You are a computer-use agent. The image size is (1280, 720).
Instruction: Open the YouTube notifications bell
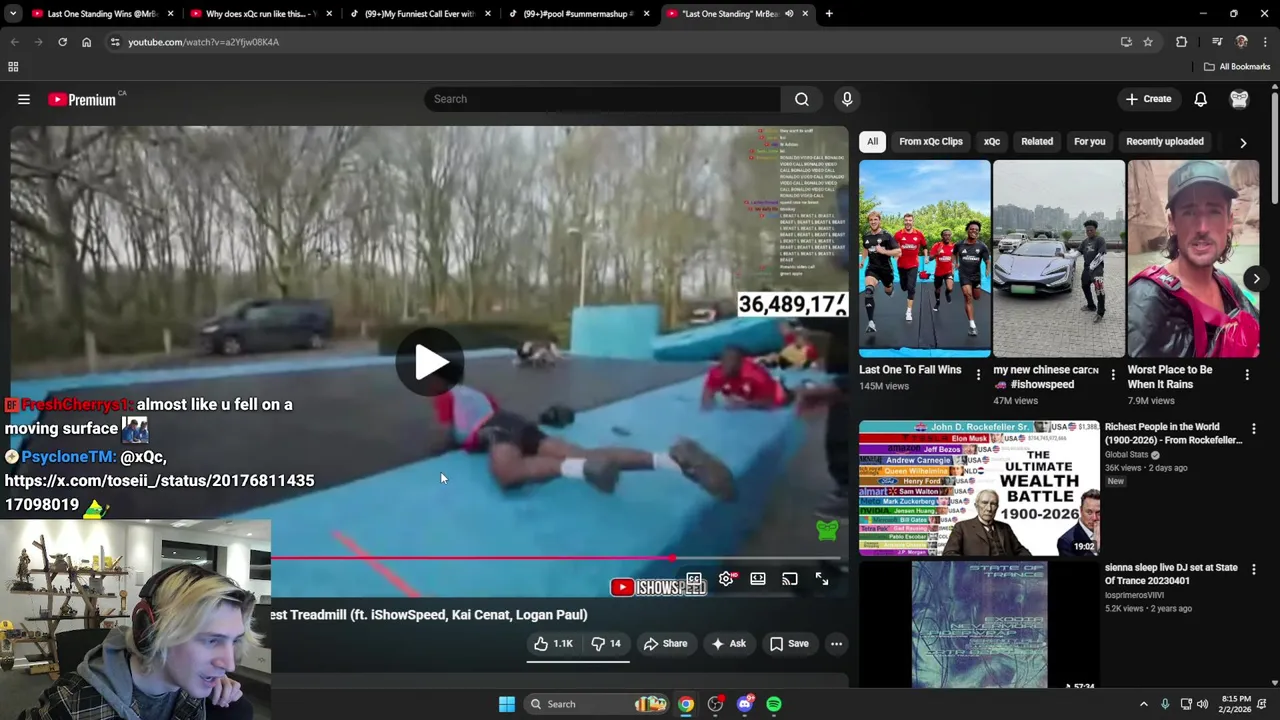coord(1200,99)
